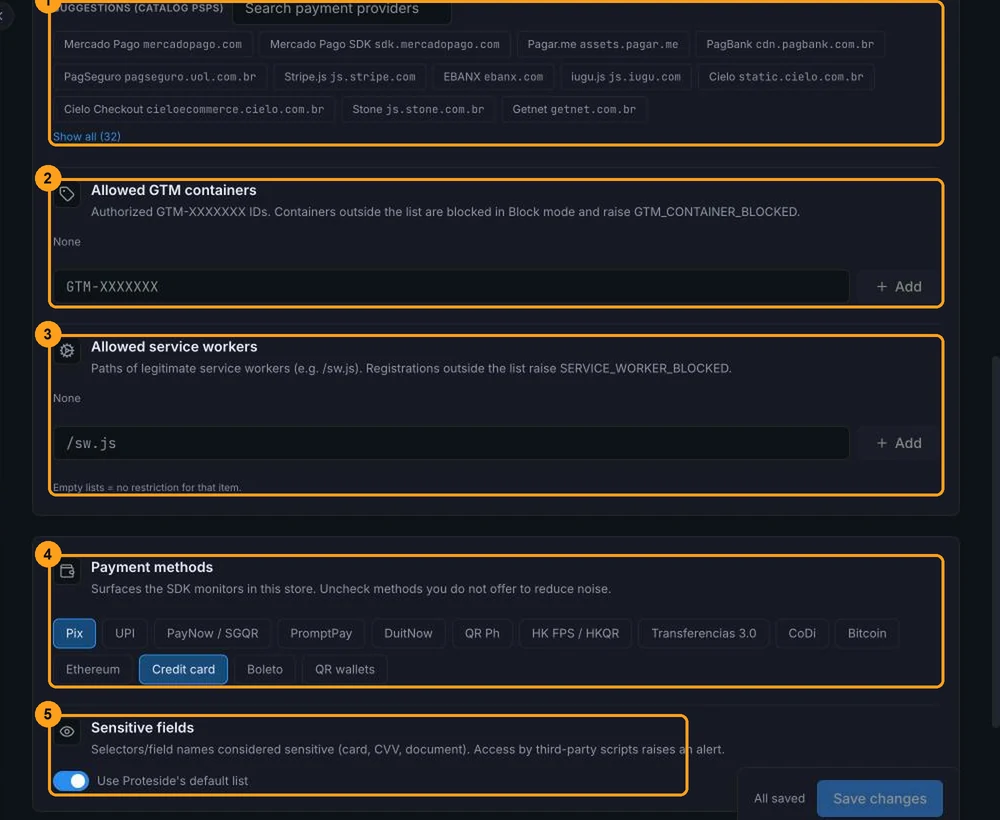Select EBANX ebanx.com suggestion
Image resolution: width=1000 pixels, height=820 pixels.
pyautogui.click(x=493, y=77)
